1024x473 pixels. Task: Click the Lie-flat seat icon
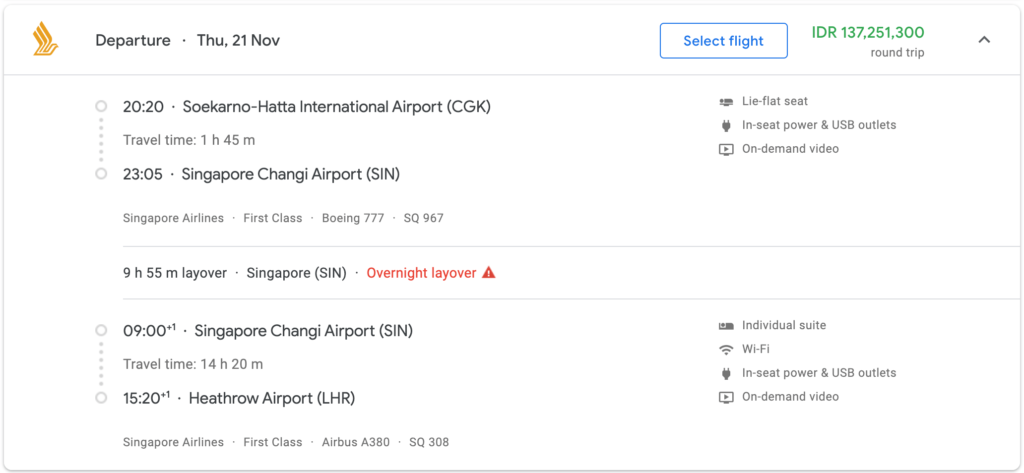tap(726, 102)
